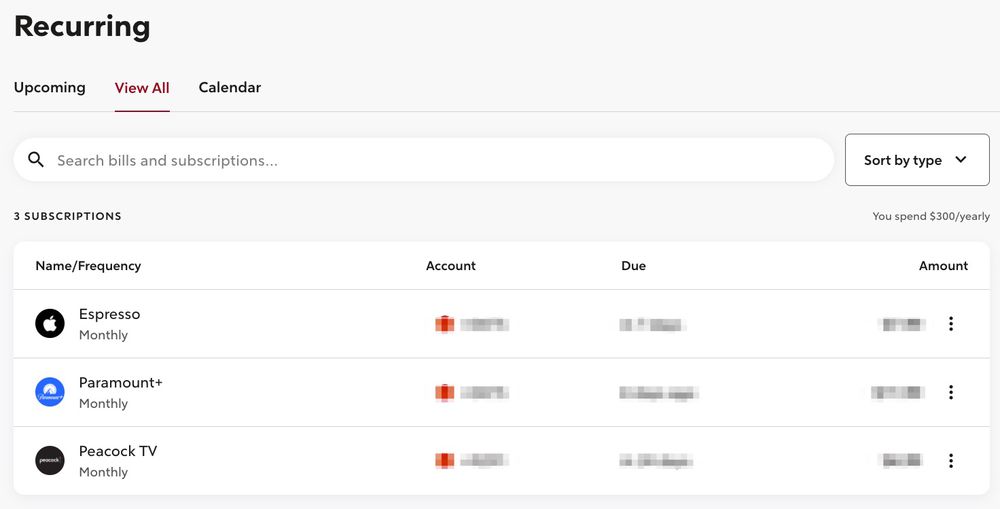Click the Name/Frequency column header
This screenshot has height=509, width=1000.
(x=88, y=266)
